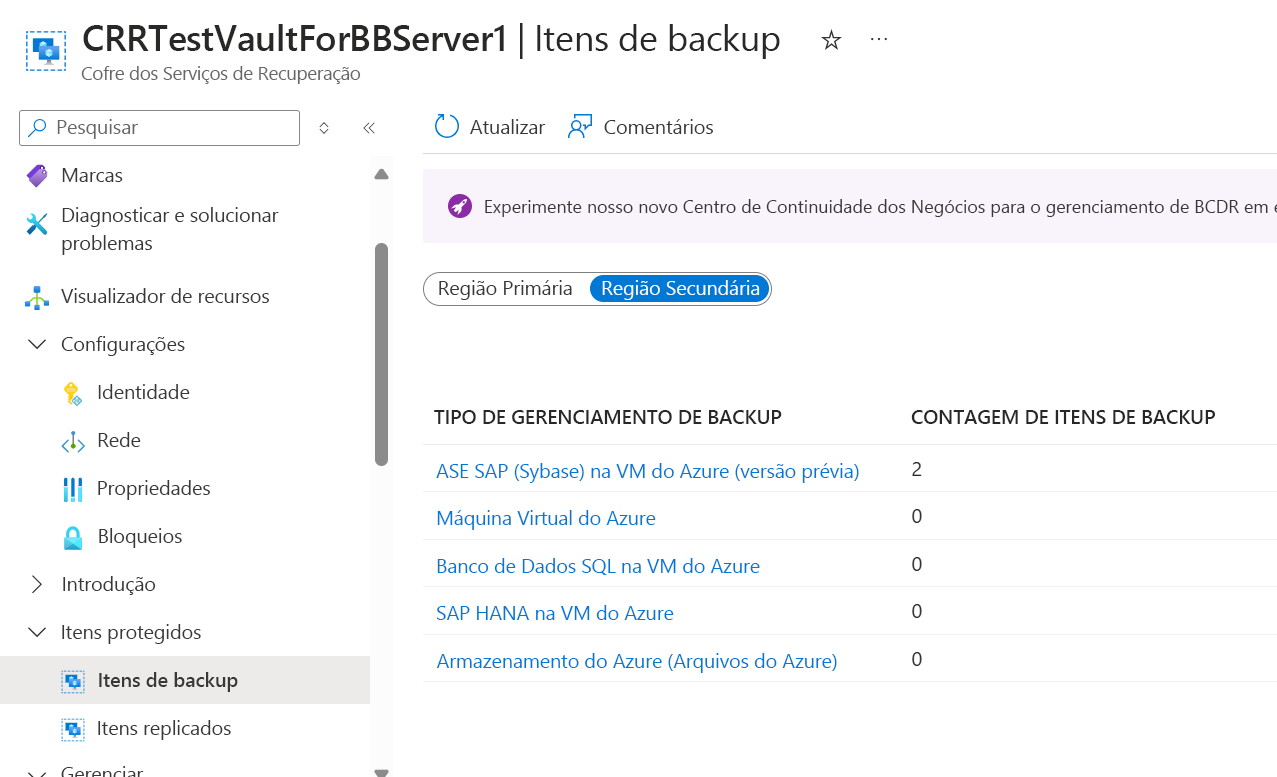The height and width of the screenshot is (777, 1277).
Task: Open ASE SAP (Sybase) na VM link
Action: click(647, 471)
